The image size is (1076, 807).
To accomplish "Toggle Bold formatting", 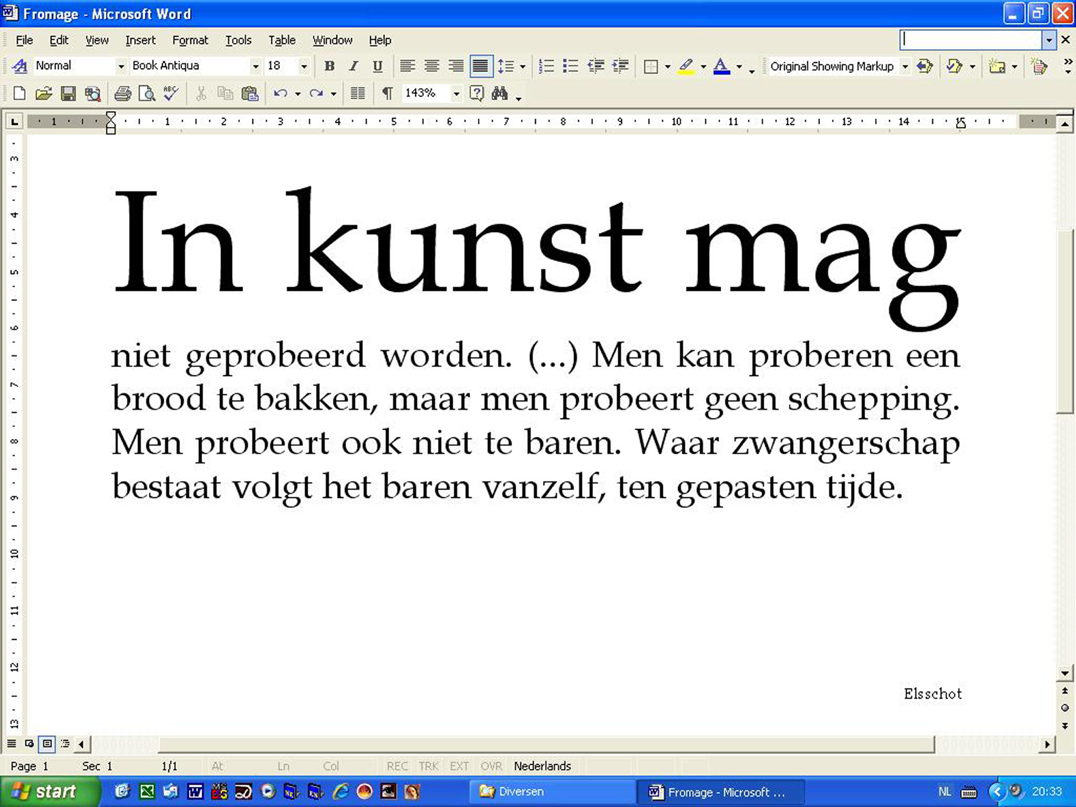I will [x=329, y=66].
